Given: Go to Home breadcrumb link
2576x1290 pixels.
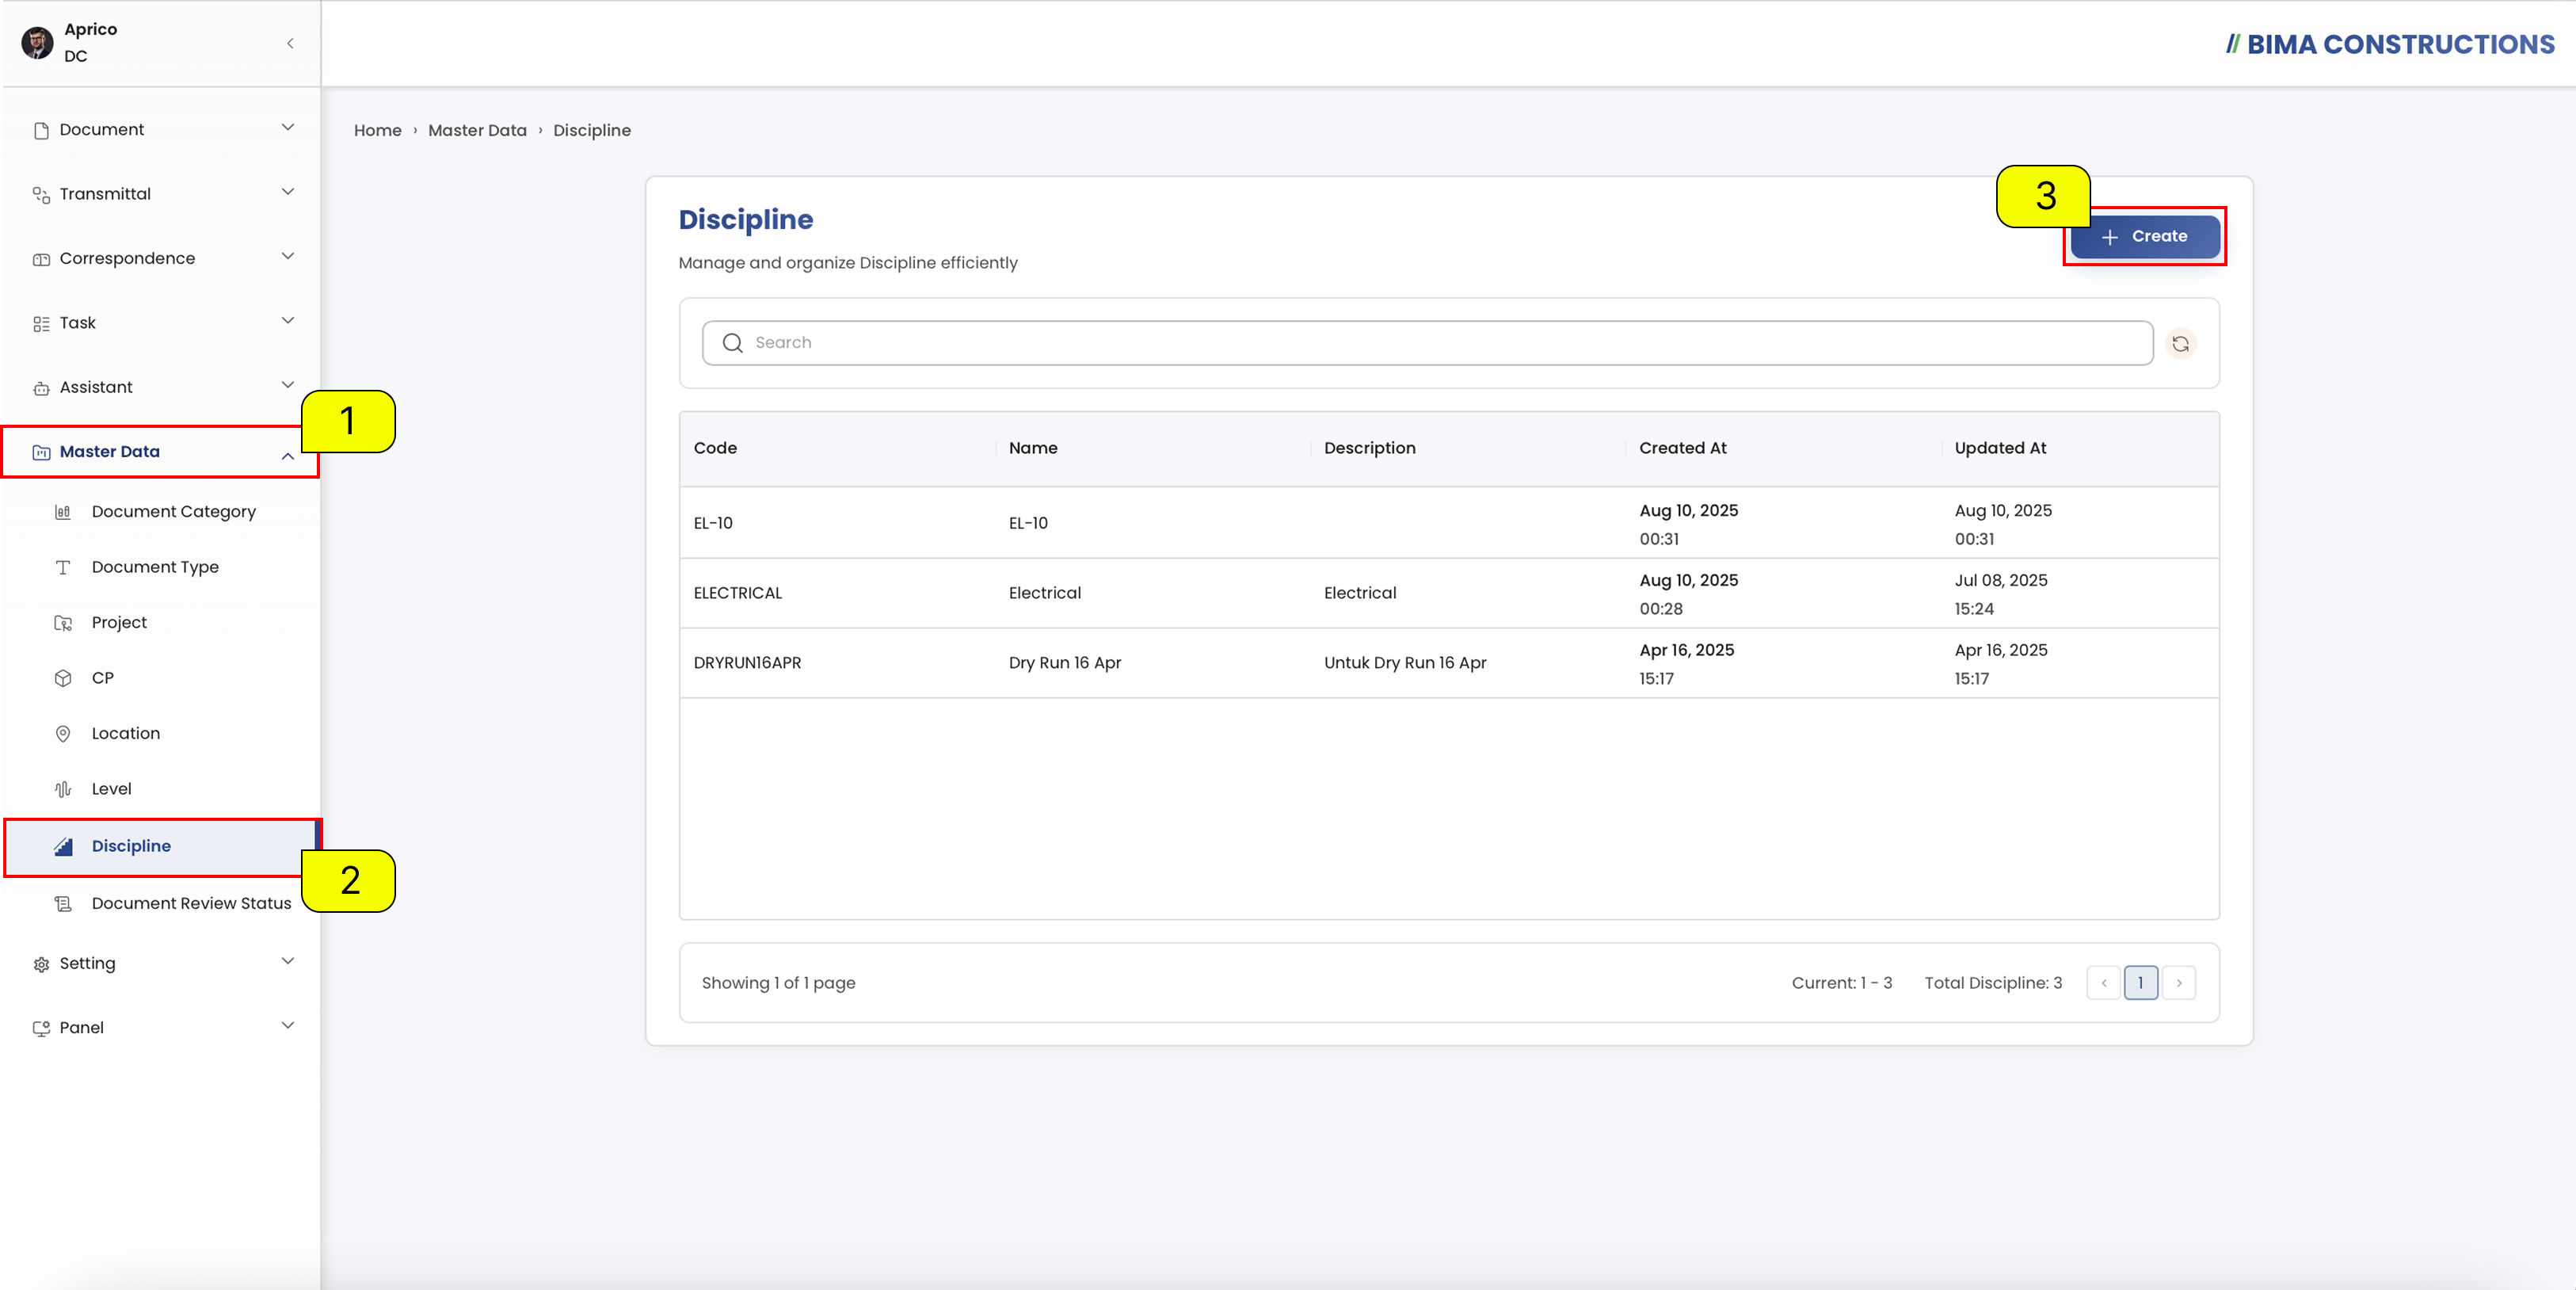Looking at the screenshot, I should [378, 131].
